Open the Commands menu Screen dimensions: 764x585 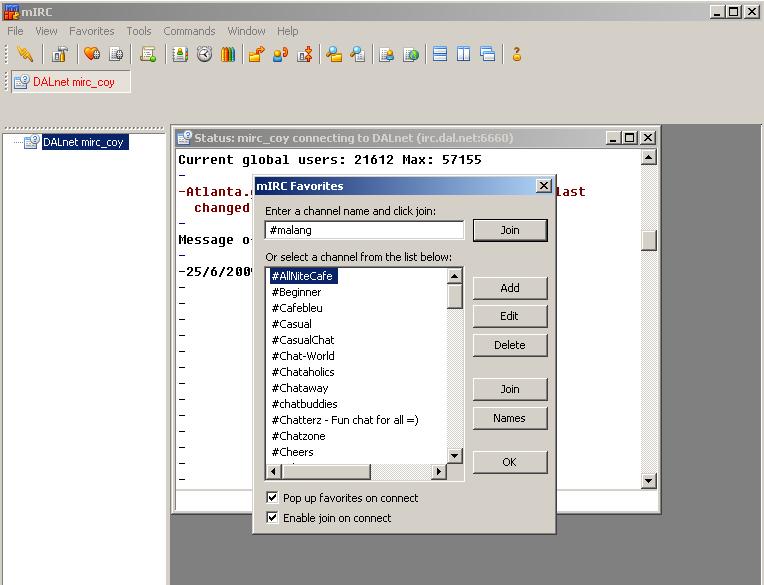190,31
